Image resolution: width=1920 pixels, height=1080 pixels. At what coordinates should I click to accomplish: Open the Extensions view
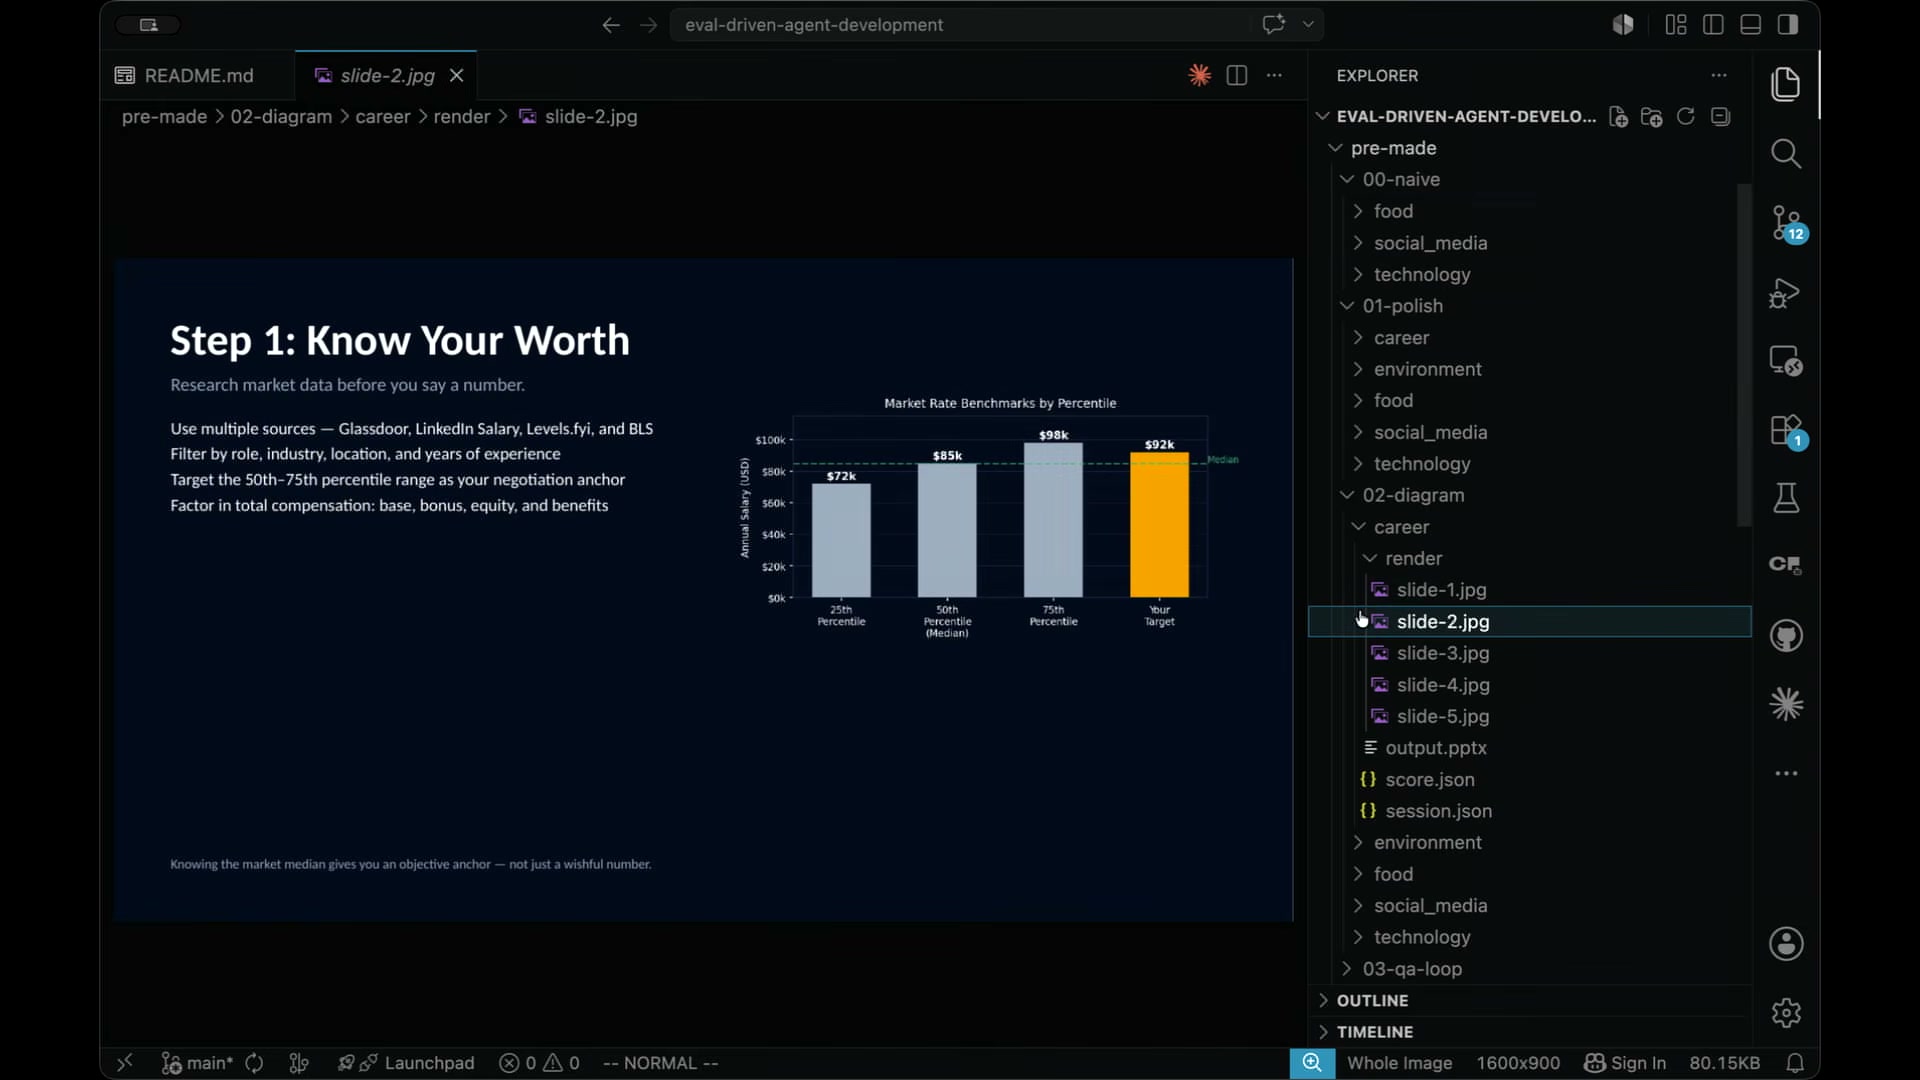pos(1786,431)
